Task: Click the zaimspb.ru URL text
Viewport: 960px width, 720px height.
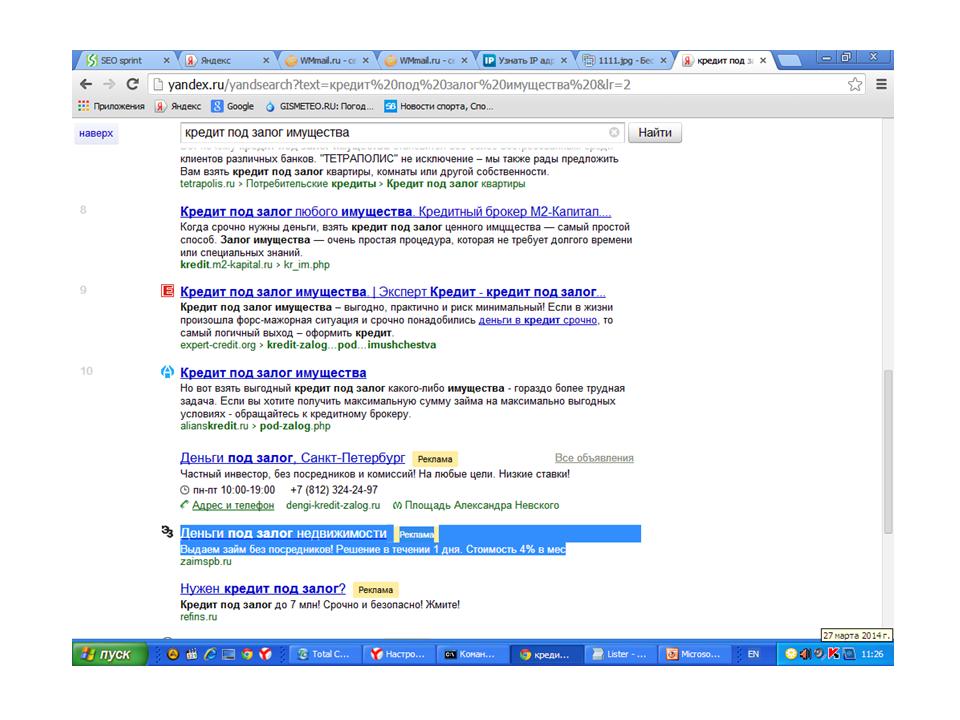Action: (206, 561)
